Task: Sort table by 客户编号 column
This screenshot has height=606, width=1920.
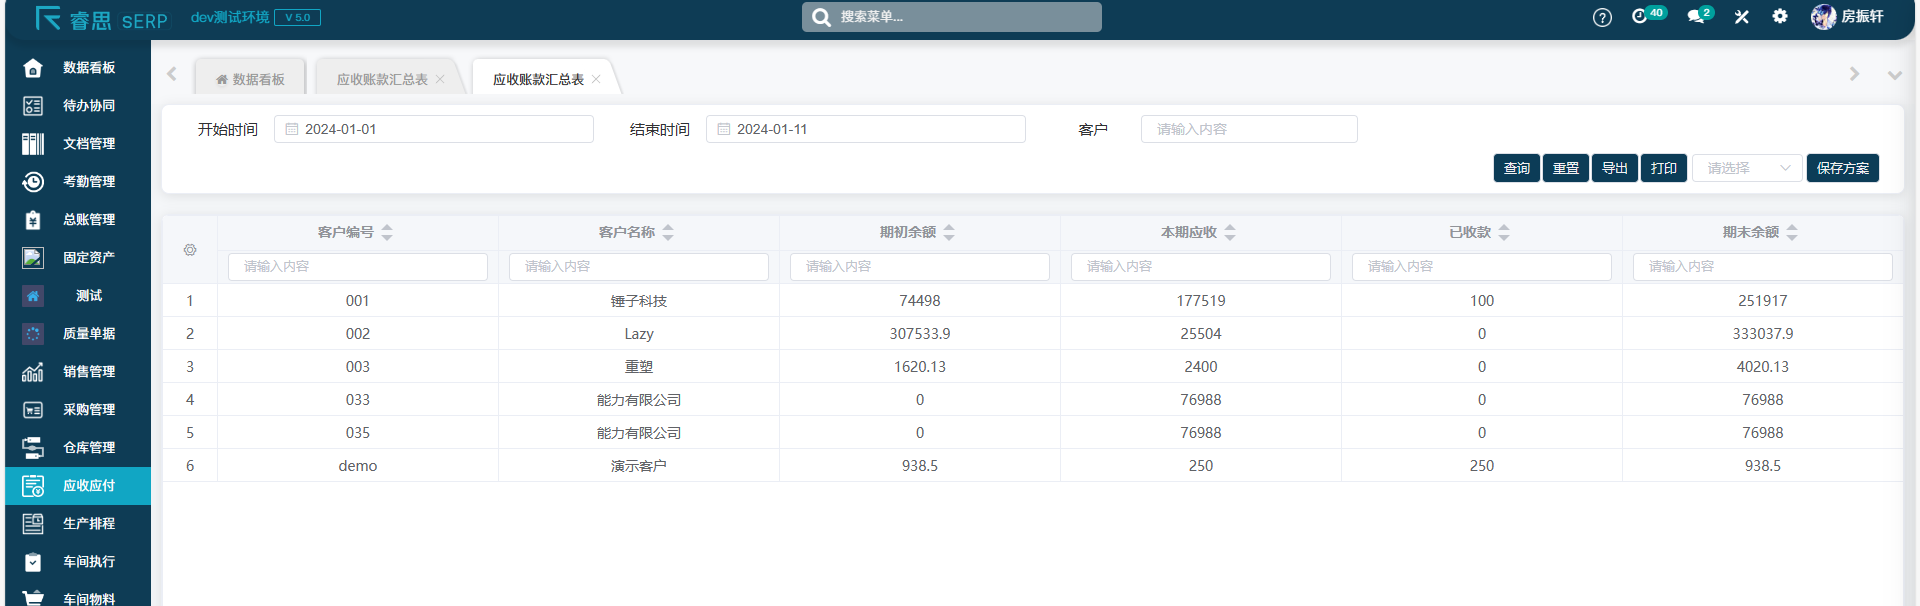Action: click(x=387, y=232)
